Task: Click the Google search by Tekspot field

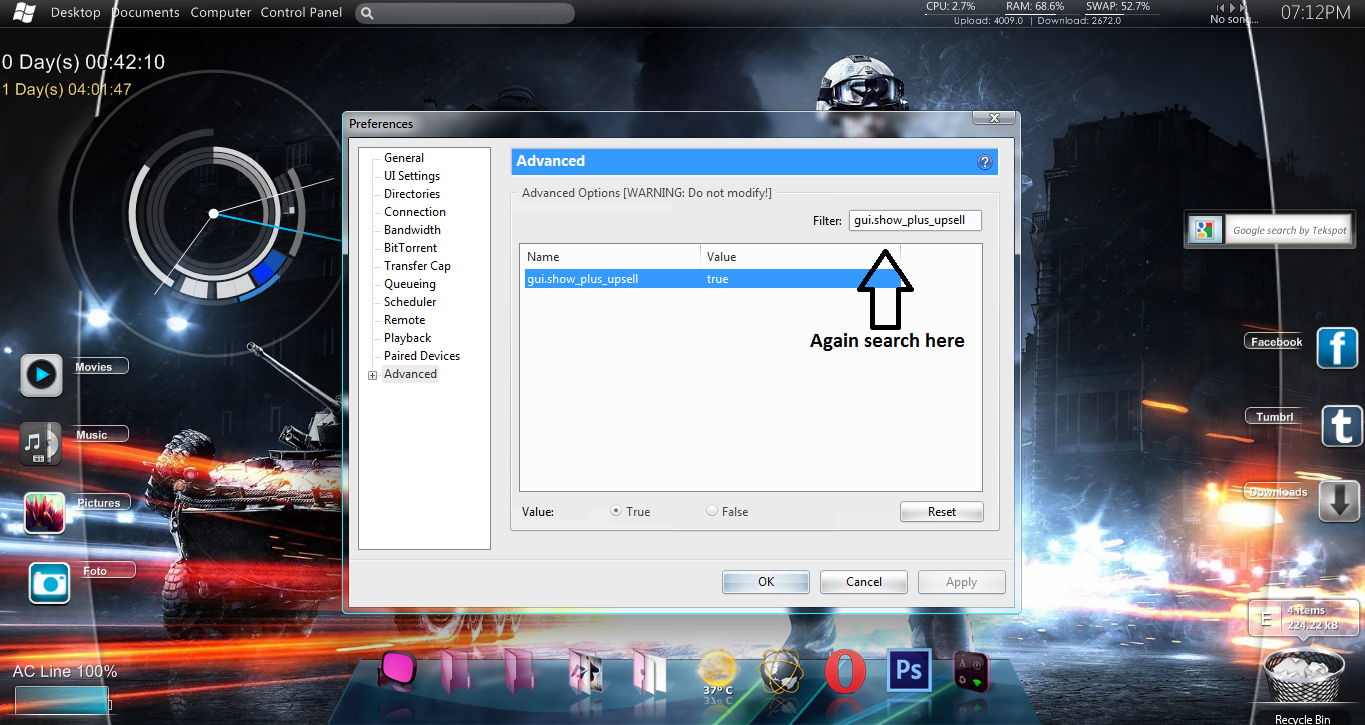Action: pos(1288,230)
